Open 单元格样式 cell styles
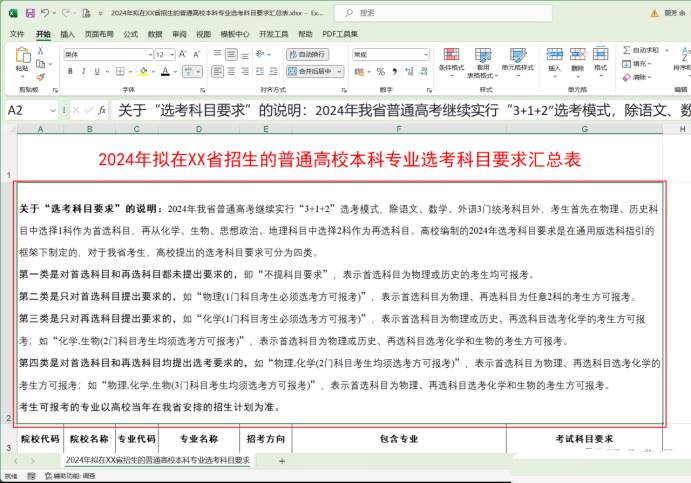 (518, 63)
